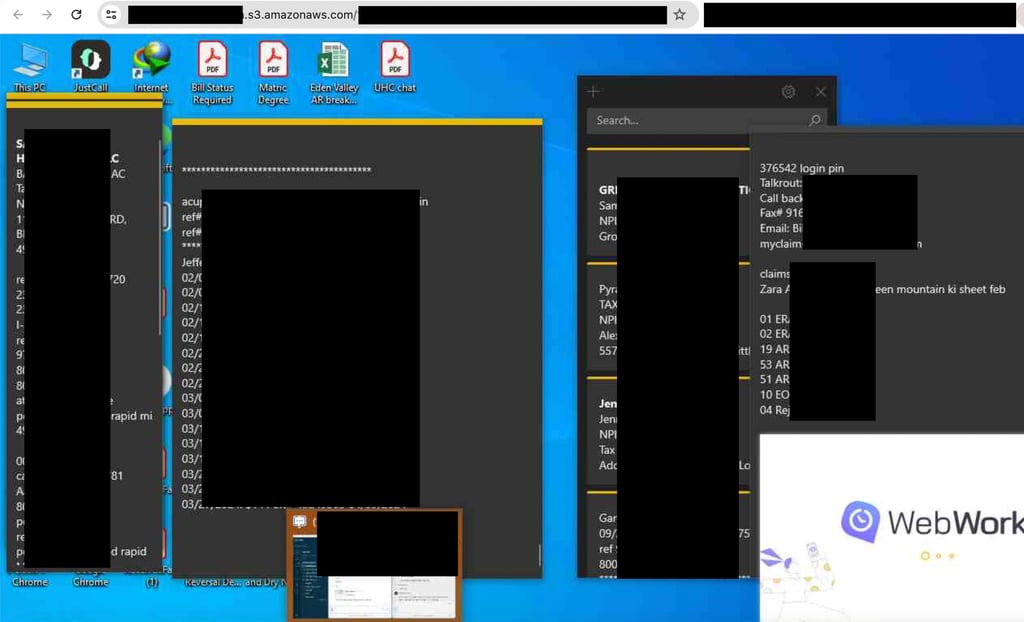This screenshot has height=622, width=1024.
Task: Reload the current page
Action: pyautogui.click(x=76, y=14)
